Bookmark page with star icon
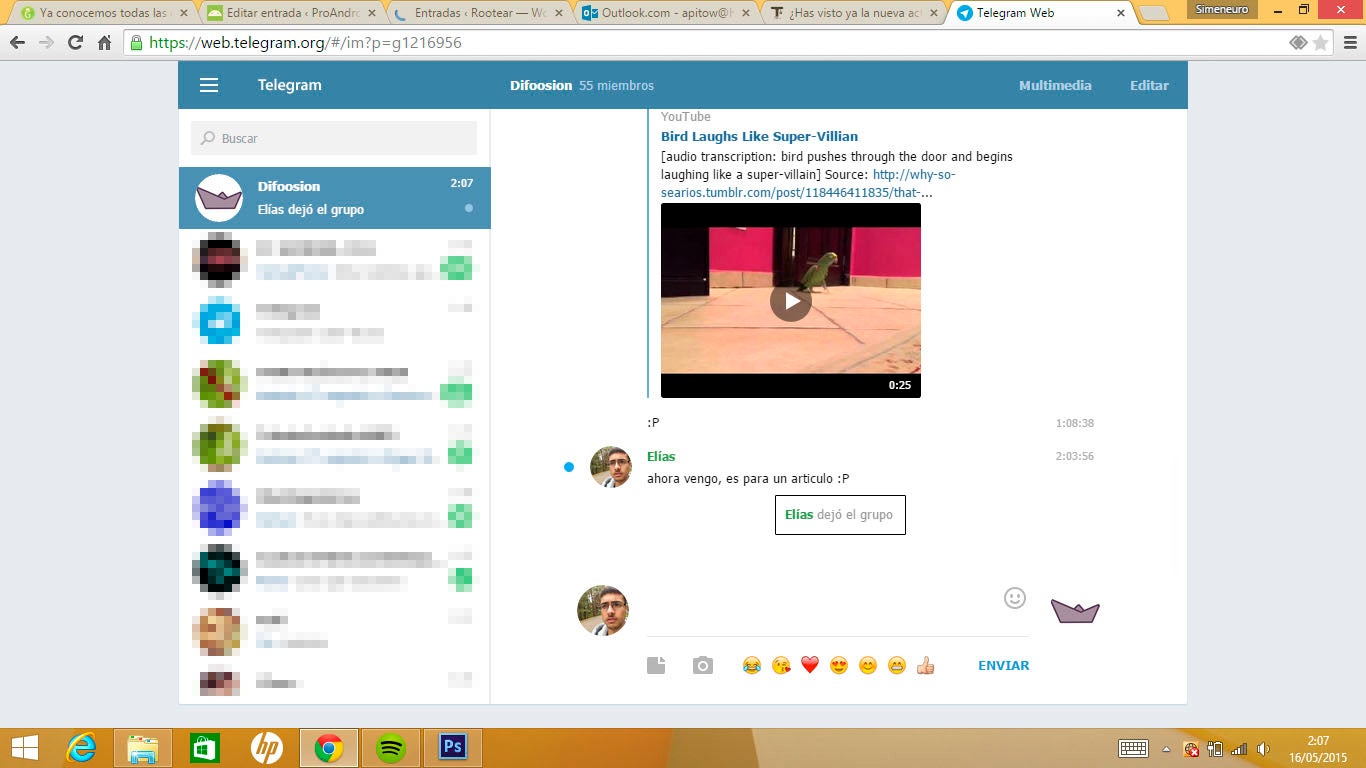Image resolution: width=1366 pixels, height=768 pixels. point(1320,43)
